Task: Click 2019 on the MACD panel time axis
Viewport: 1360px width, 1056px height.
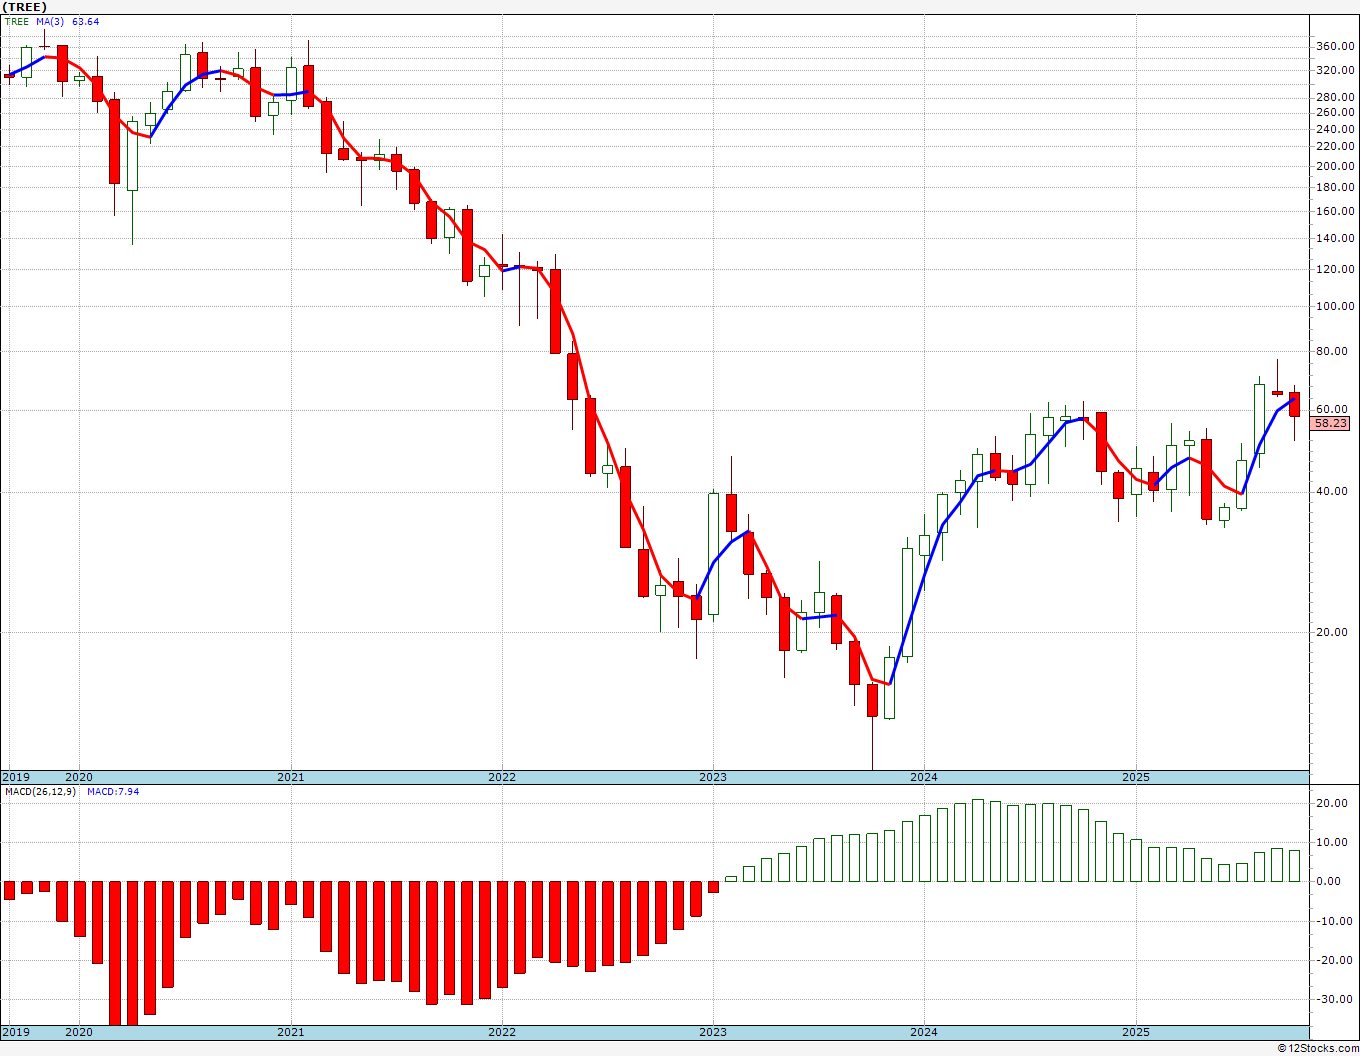Action: coord(15,1032)
